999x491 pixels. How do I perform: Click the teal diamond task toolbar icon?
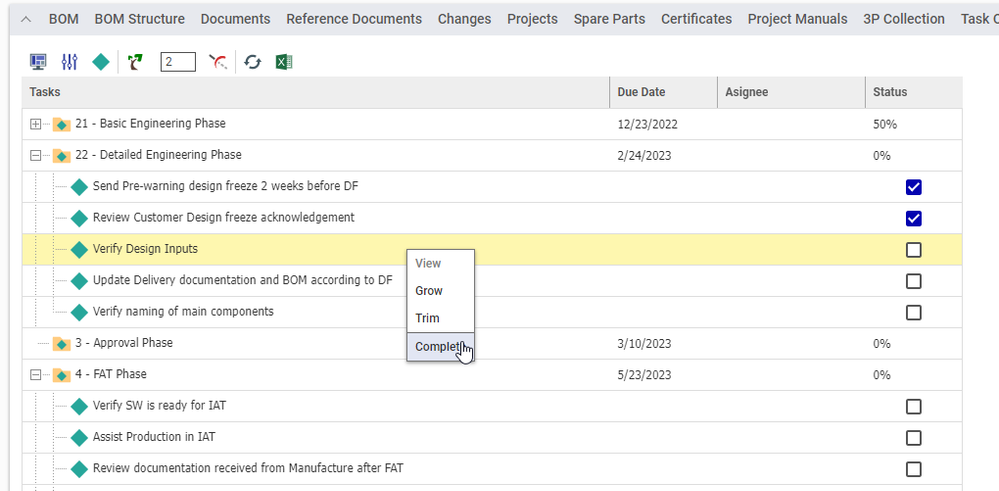(x=100, y=62)
